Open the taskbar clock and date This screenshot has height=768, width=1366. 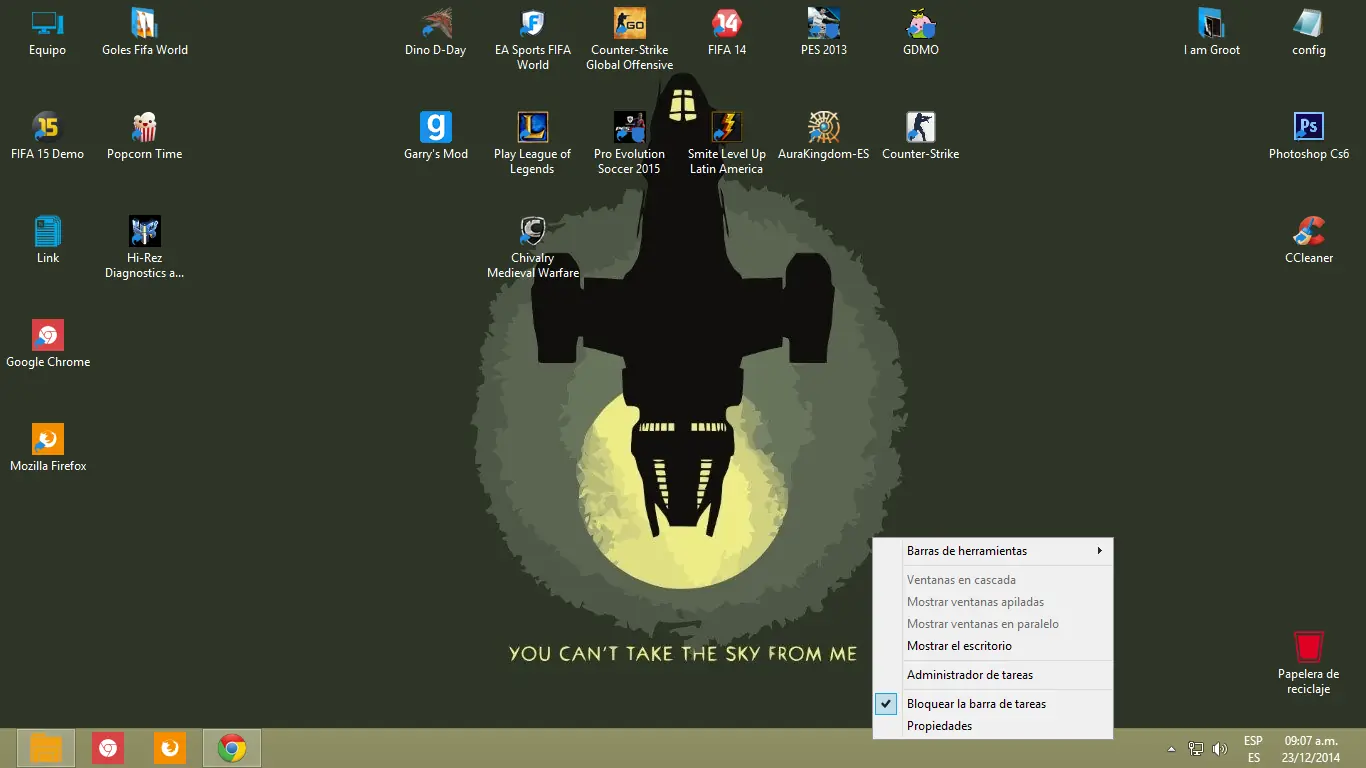click(1312, 749)
